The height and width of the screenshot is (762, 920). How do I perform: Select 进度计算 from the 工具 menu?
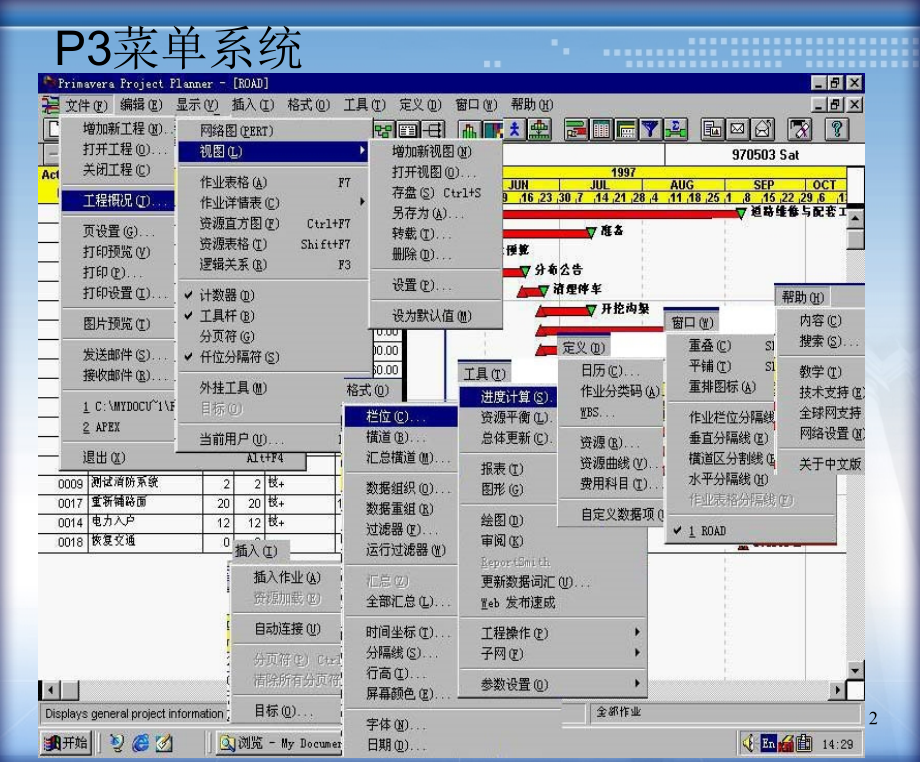[515, 395]
